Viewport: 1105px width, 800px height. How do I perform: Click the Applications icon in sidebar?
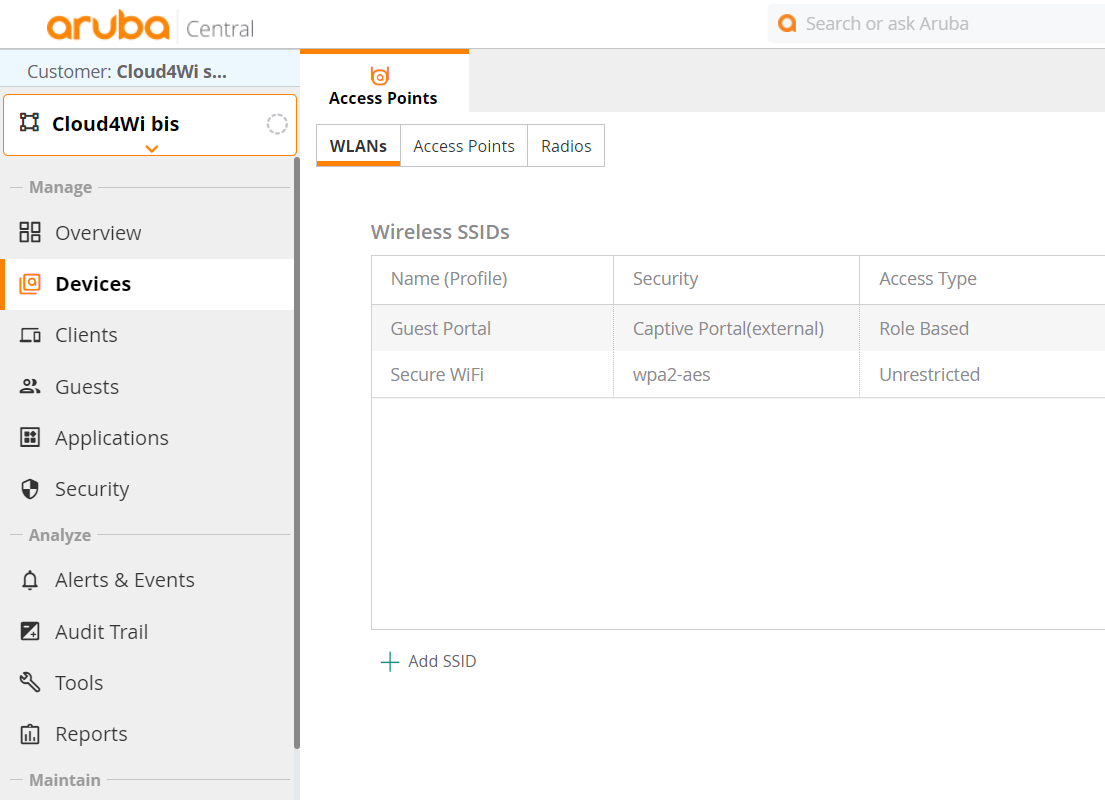(x=30, y=438)
